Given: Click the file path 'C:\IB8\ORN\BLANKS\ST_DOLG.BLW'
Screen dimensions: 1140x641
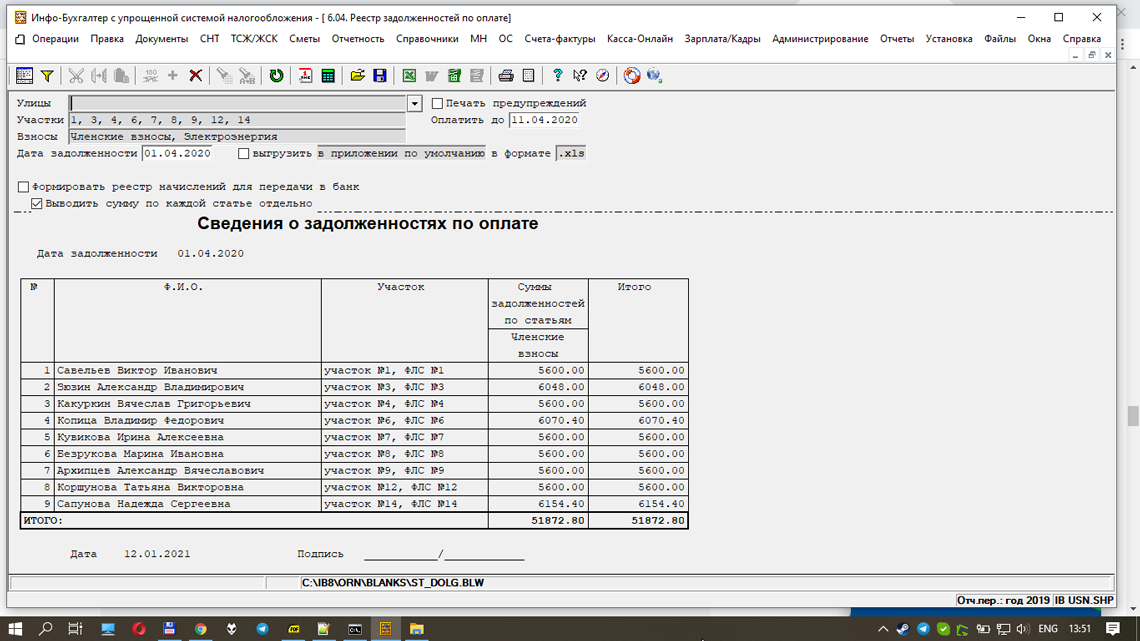Looking at the screenshot, I should point(393,583).
